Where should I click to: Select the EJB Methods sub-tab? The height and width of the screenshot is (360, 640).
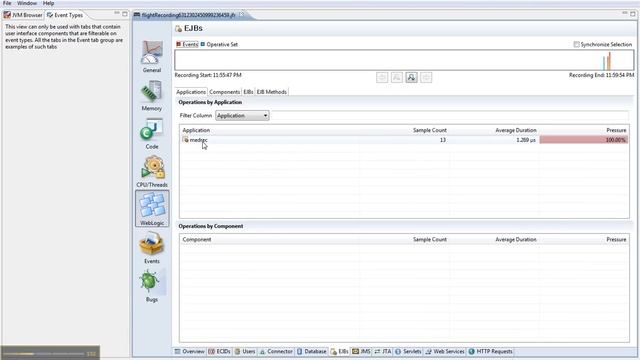pos(271,92)
